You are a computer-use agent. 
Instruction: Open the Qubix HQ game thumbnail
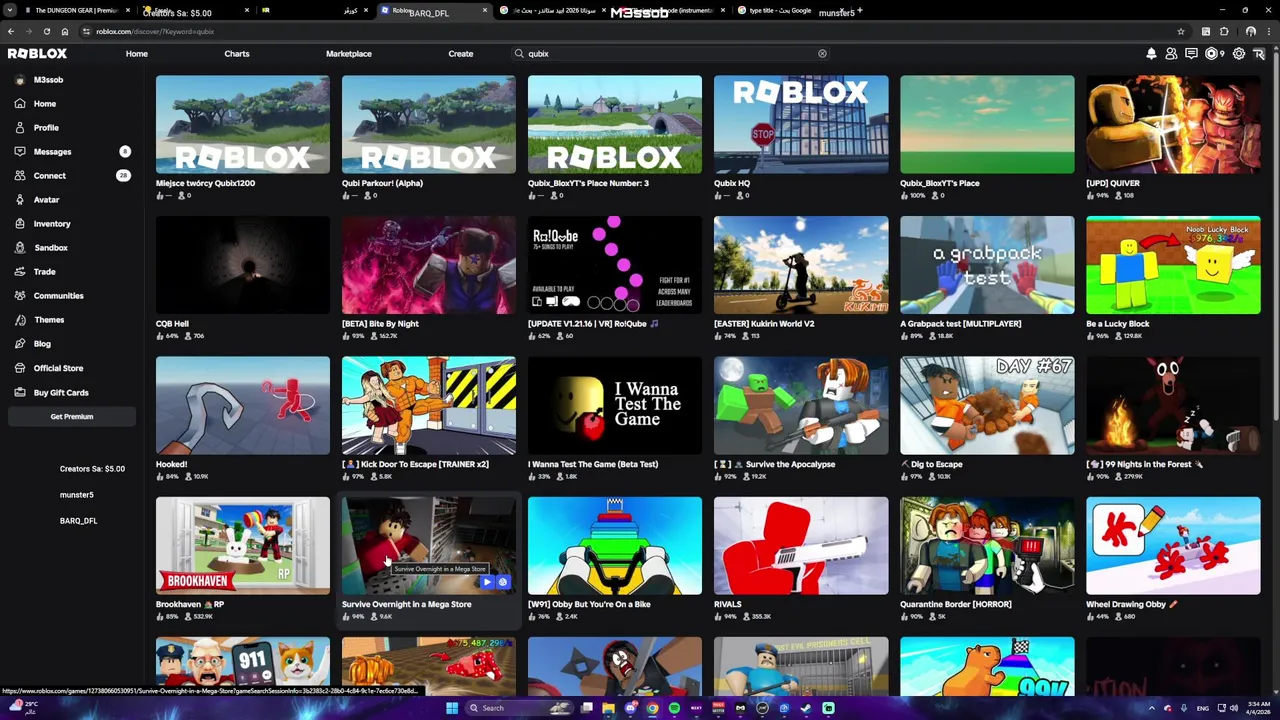pyautogui.click(x=801, y=125)
